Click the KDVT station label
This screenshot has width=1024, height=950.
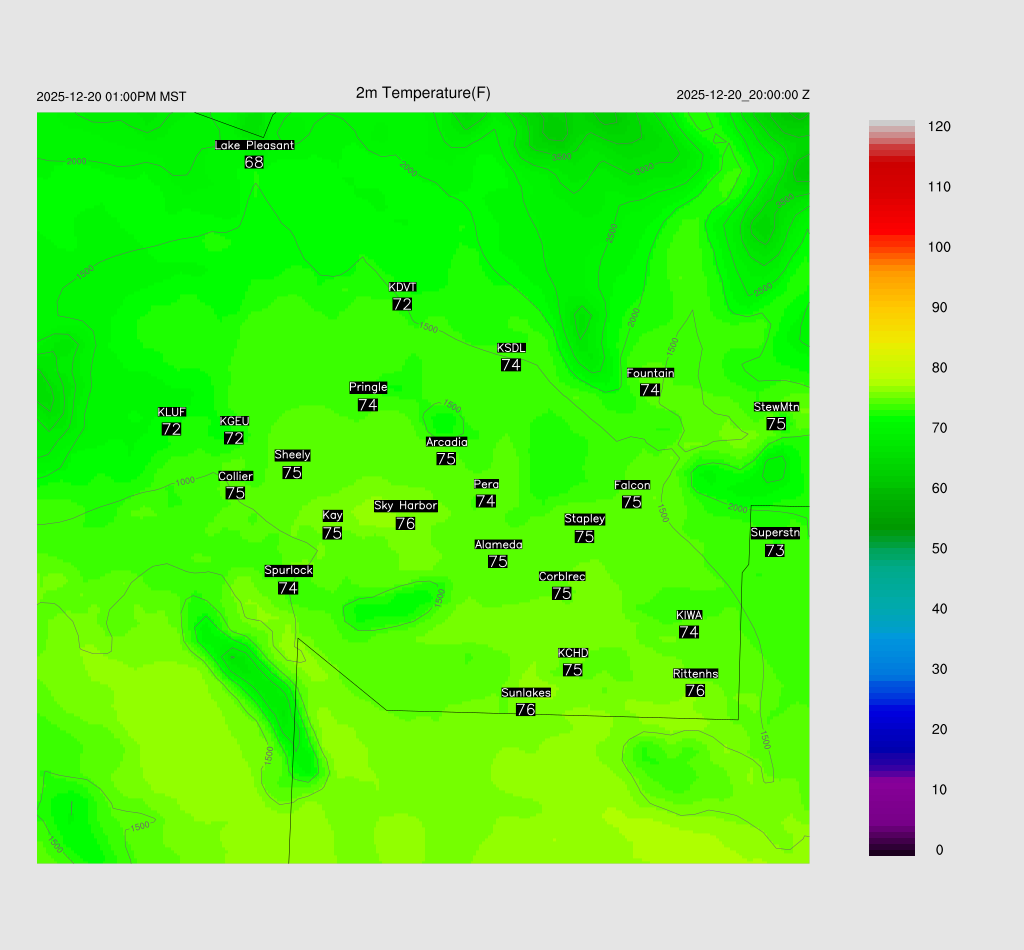[x=402, y=288]
